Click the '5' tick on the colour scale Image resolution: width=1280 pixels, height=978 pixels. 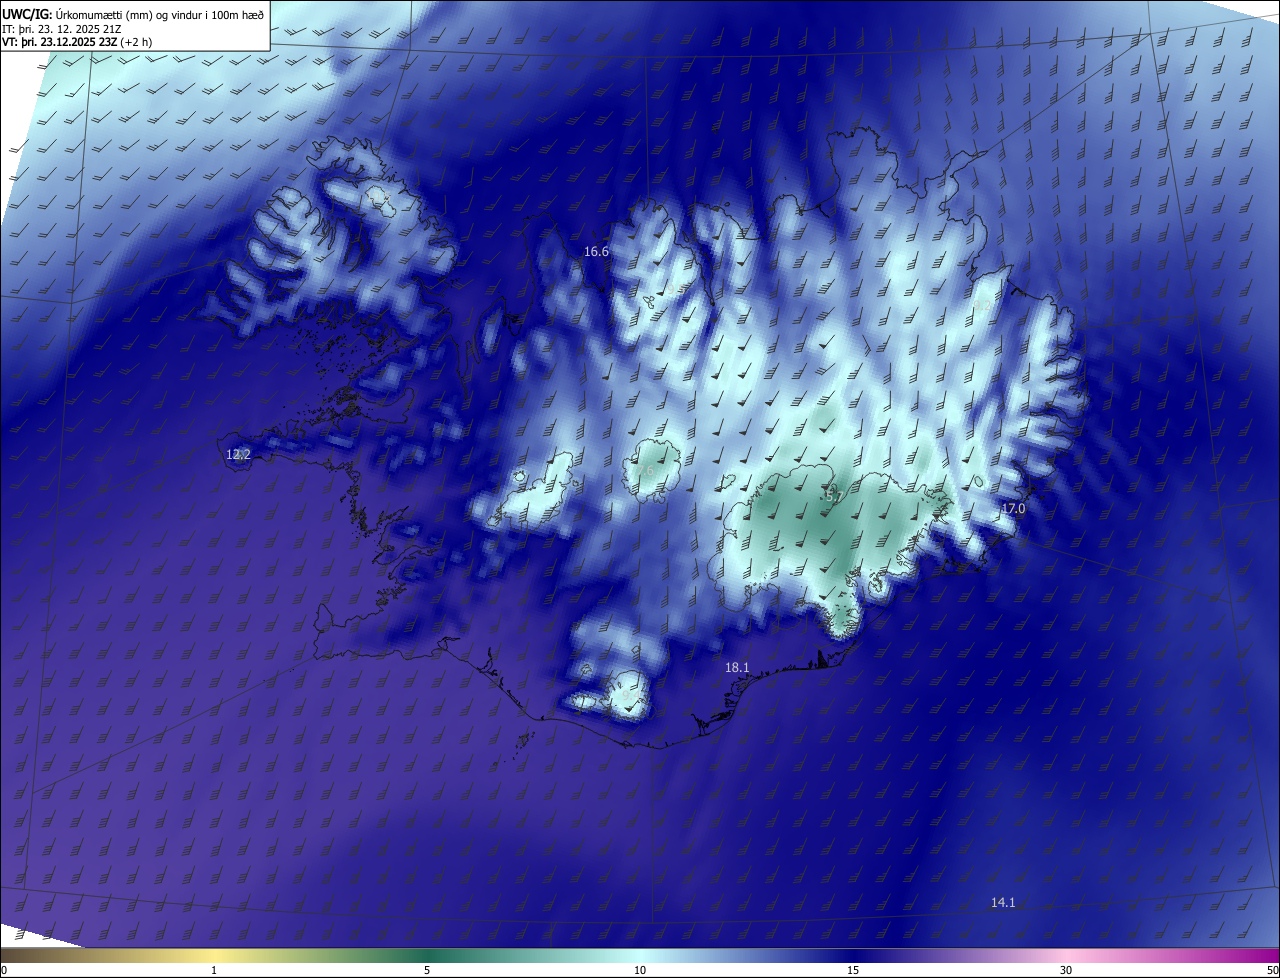(427, 970)
